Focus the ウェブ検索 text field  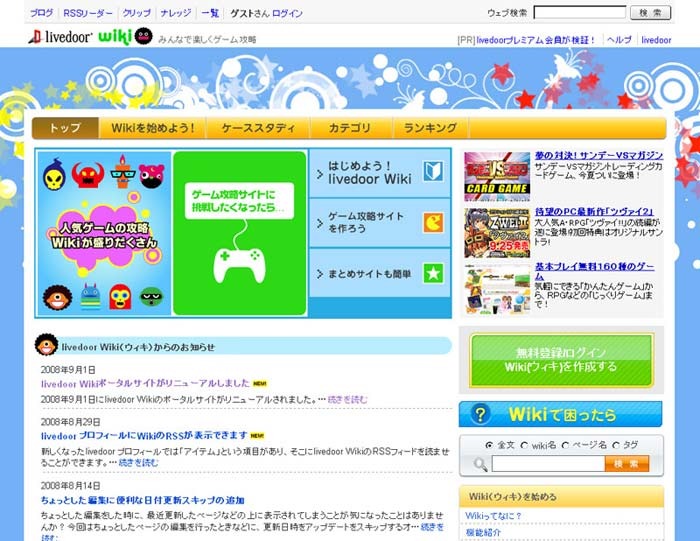(580, 12)
